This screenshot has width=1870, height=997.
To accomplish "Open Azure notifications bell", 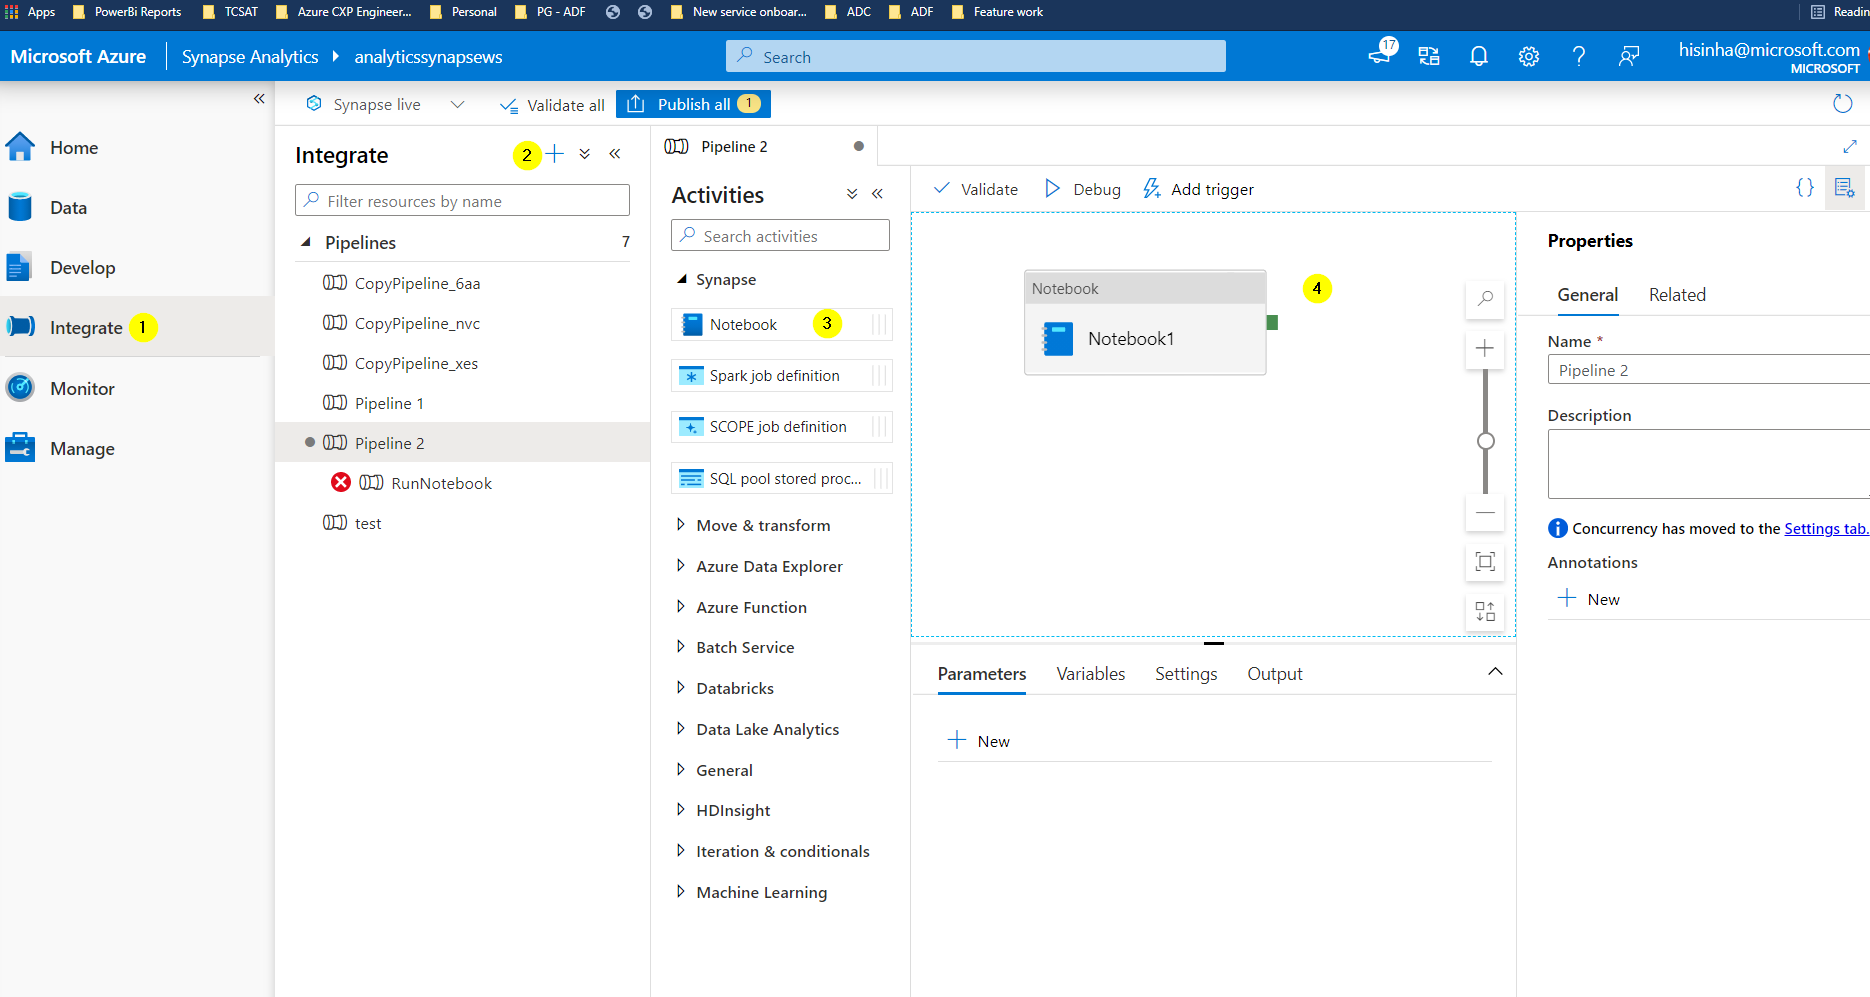I will 1478,57.
